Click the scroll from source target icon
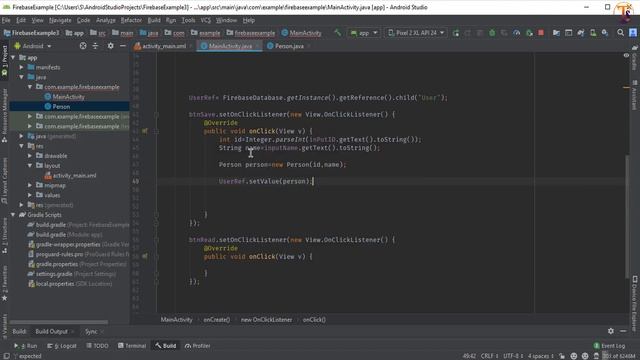 pos(83,46)
